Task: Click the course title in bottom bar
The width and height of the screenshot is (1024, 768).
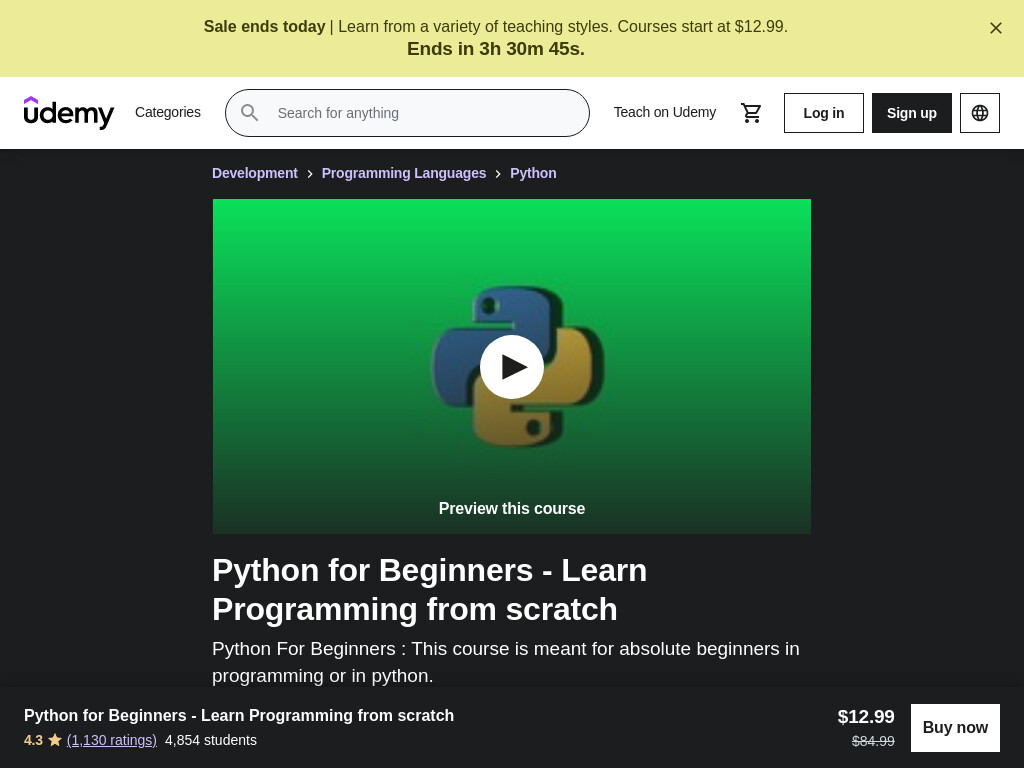Action: click(x=239, y=715)
